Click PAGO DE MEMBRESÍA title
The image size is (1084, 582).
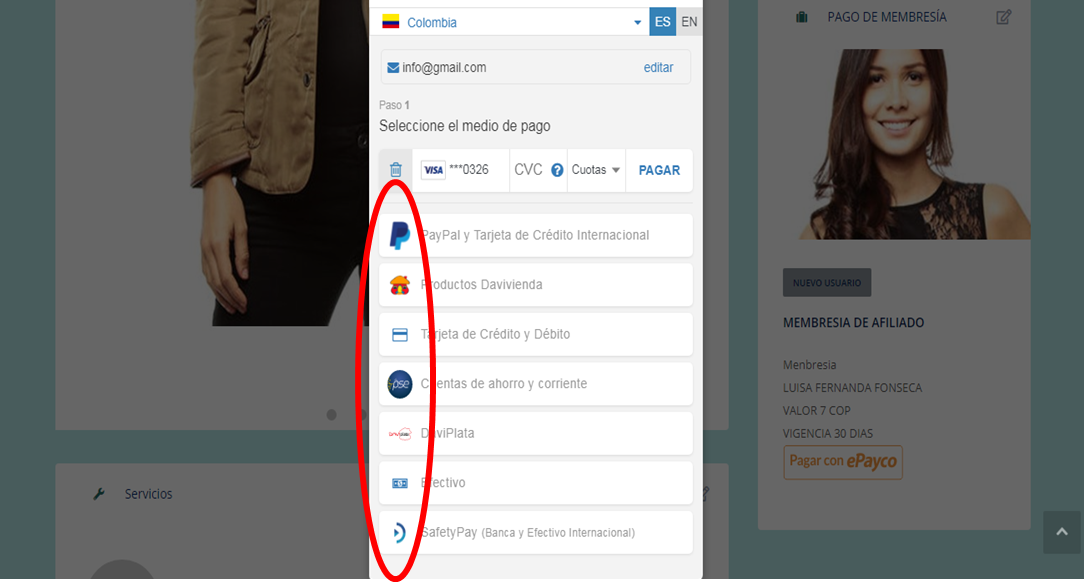[x=887, y=17]
